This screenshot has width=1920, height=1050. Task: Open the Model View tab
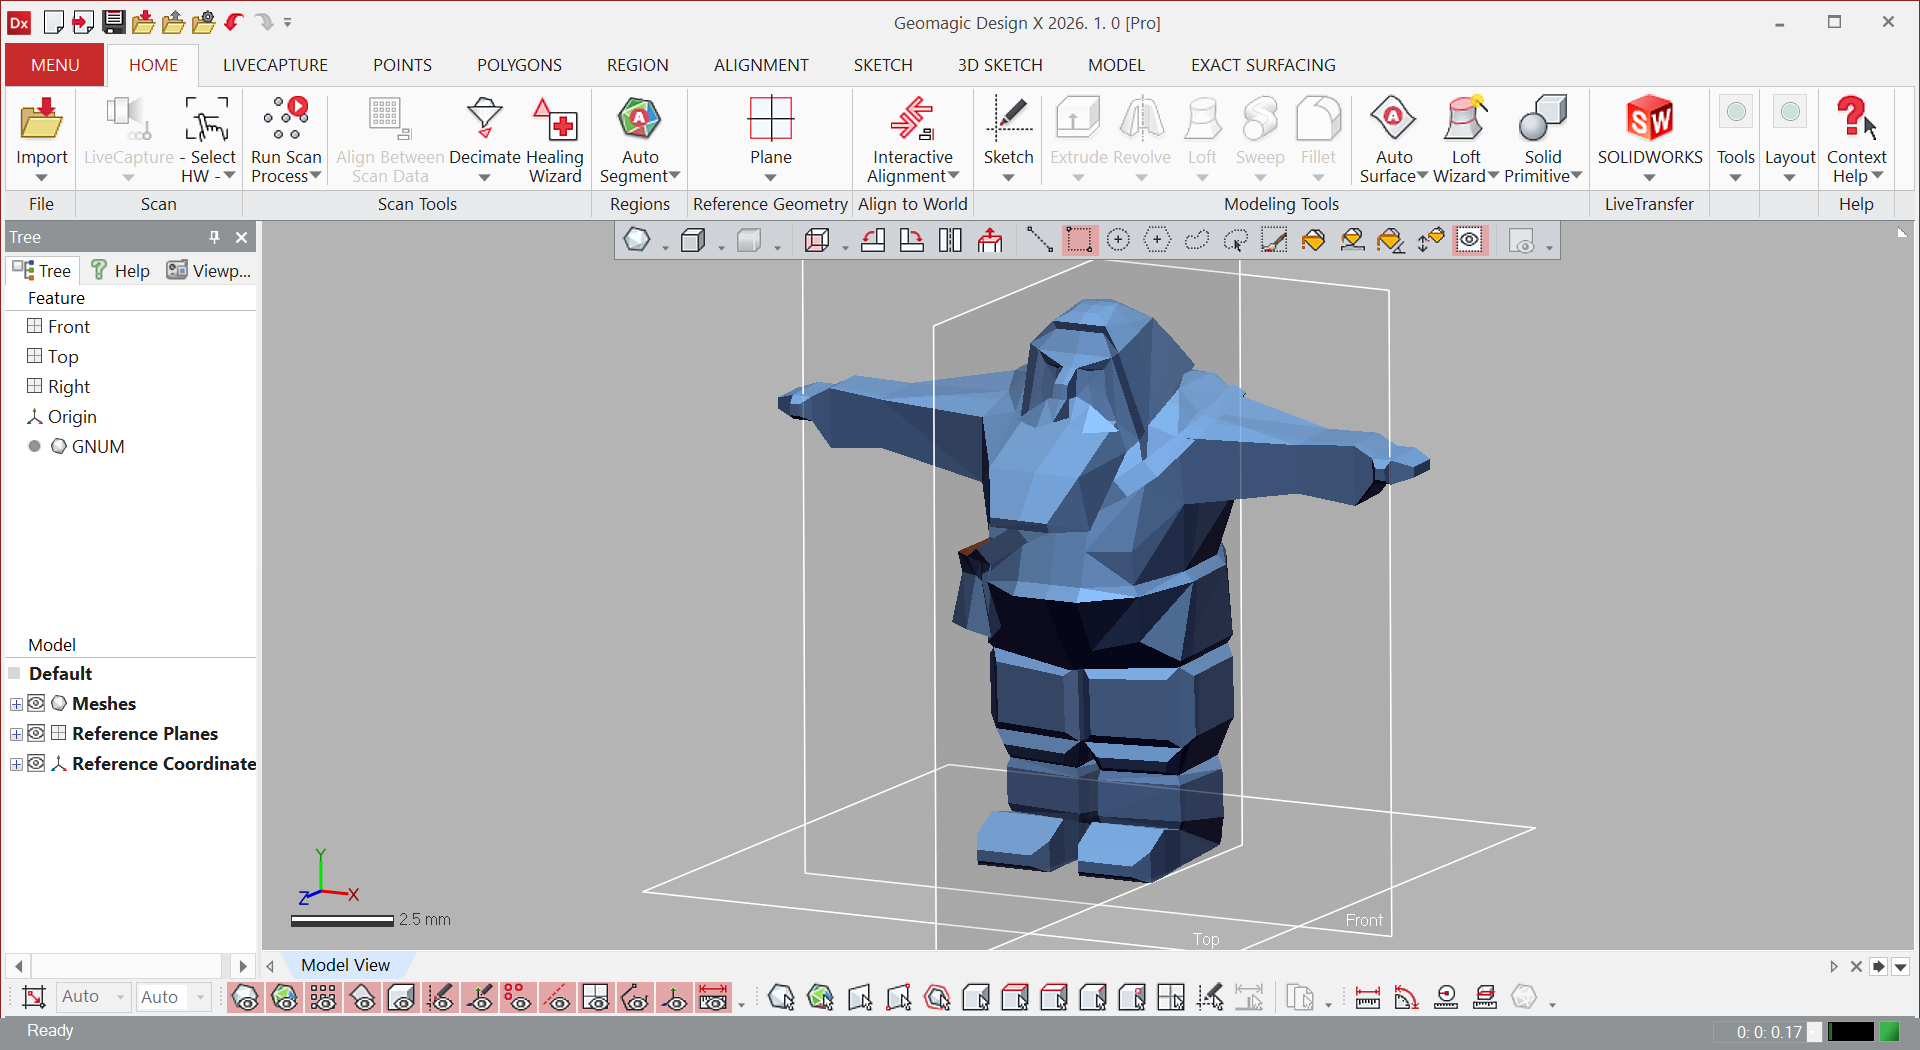[x=345, y=965]
